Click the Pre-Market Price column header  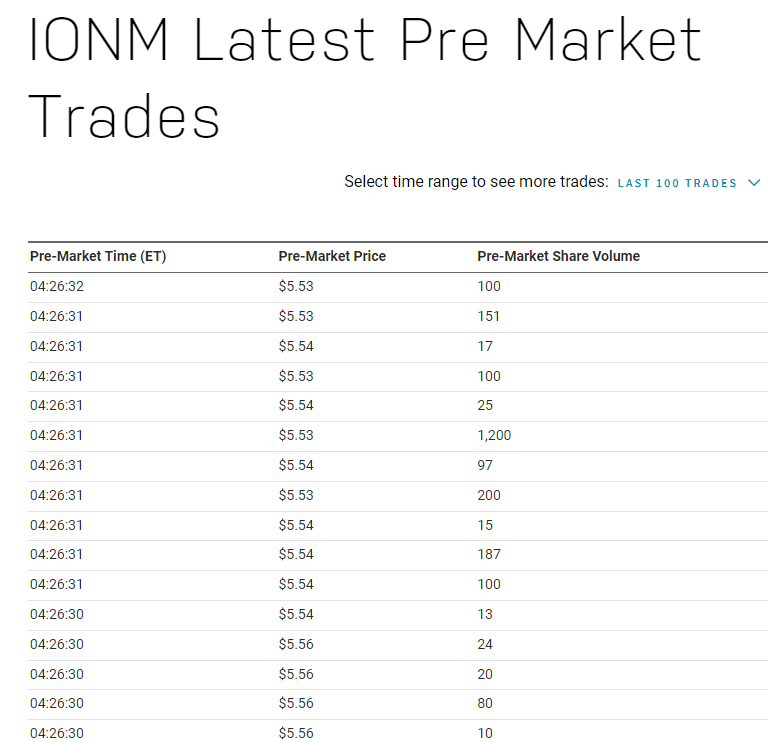click(332, 256)
